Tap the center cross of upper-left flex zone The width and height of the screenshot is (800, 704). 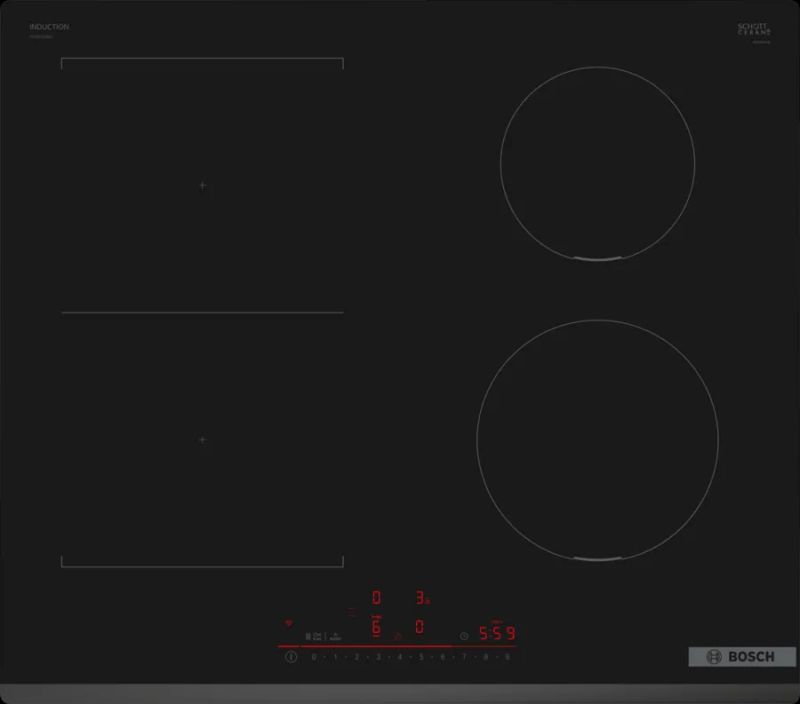click(x=203, y=186)
